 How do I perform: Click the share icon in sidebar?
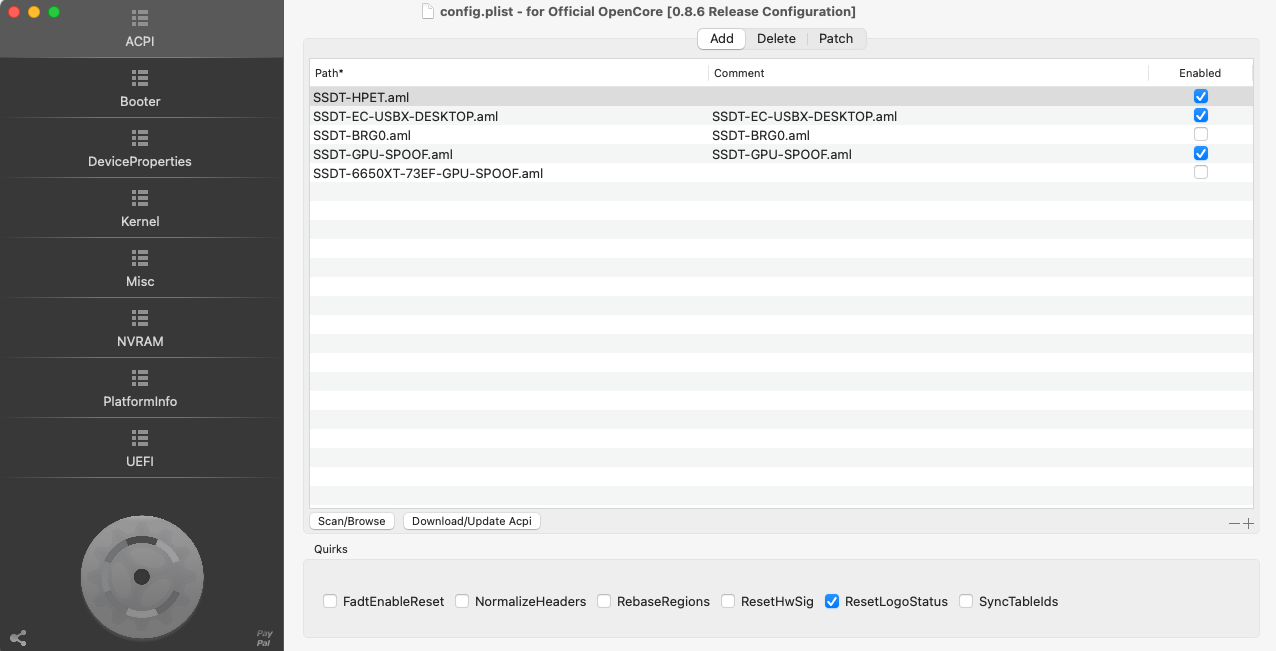(x=18, y=638)
